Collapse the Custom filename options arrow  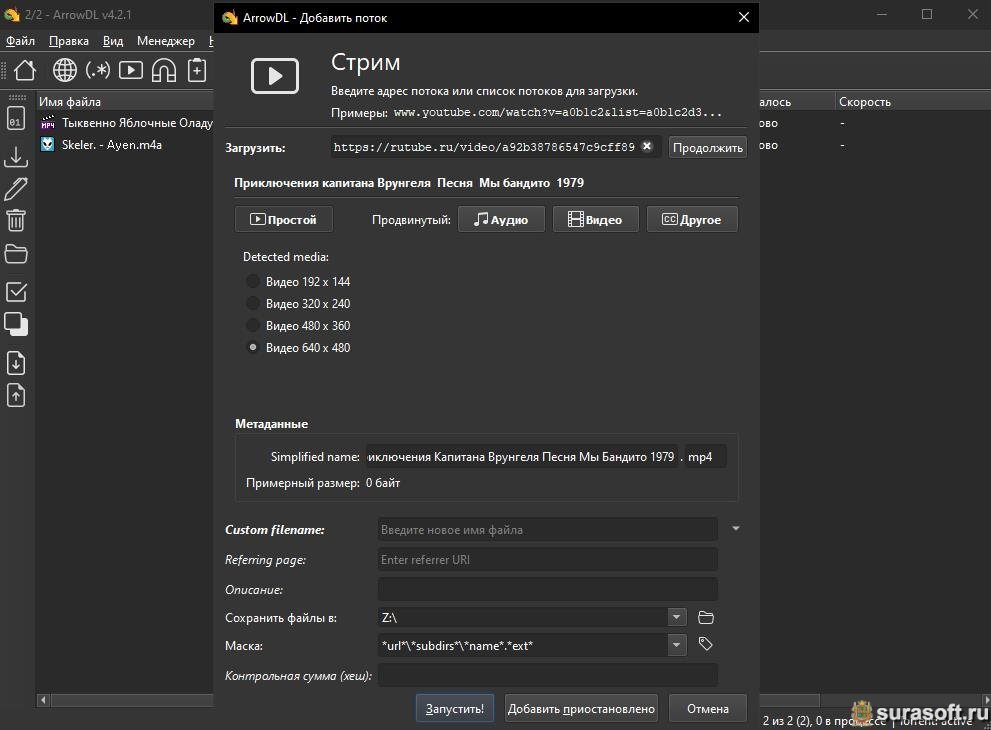pos(736,529)
